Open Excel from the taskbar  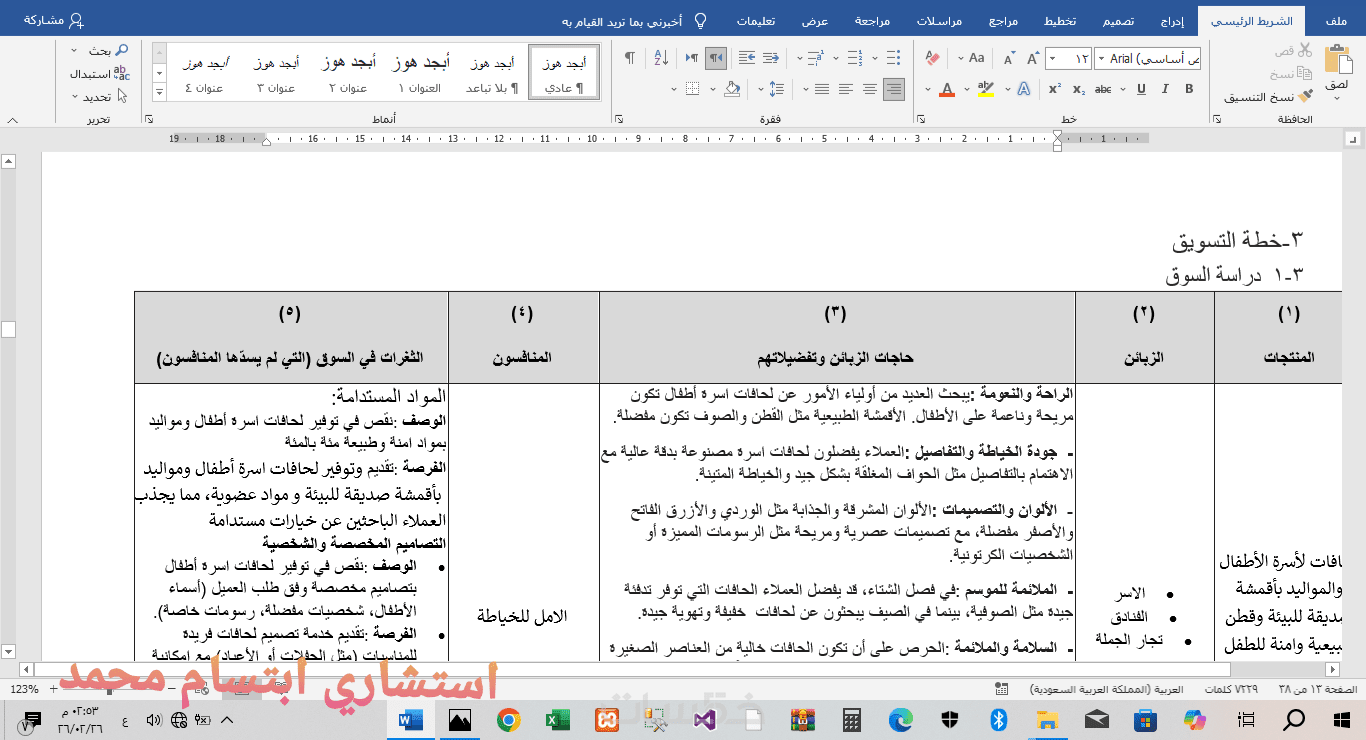[x=557, y=719]
